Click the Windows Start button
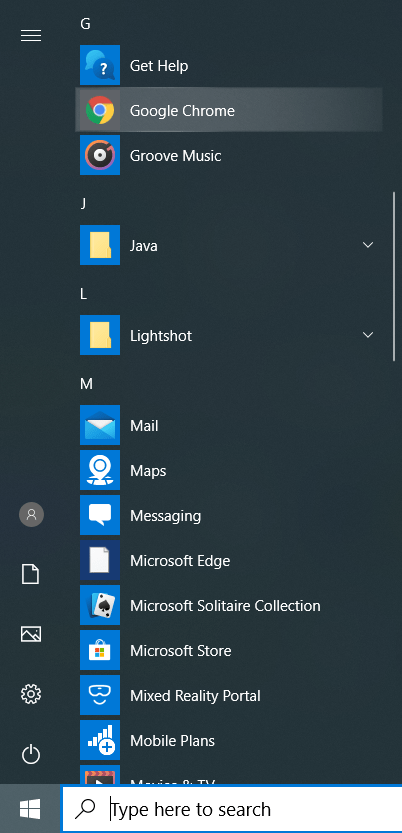The width and height of the screenshot is (402, 833). pos(30,809)
